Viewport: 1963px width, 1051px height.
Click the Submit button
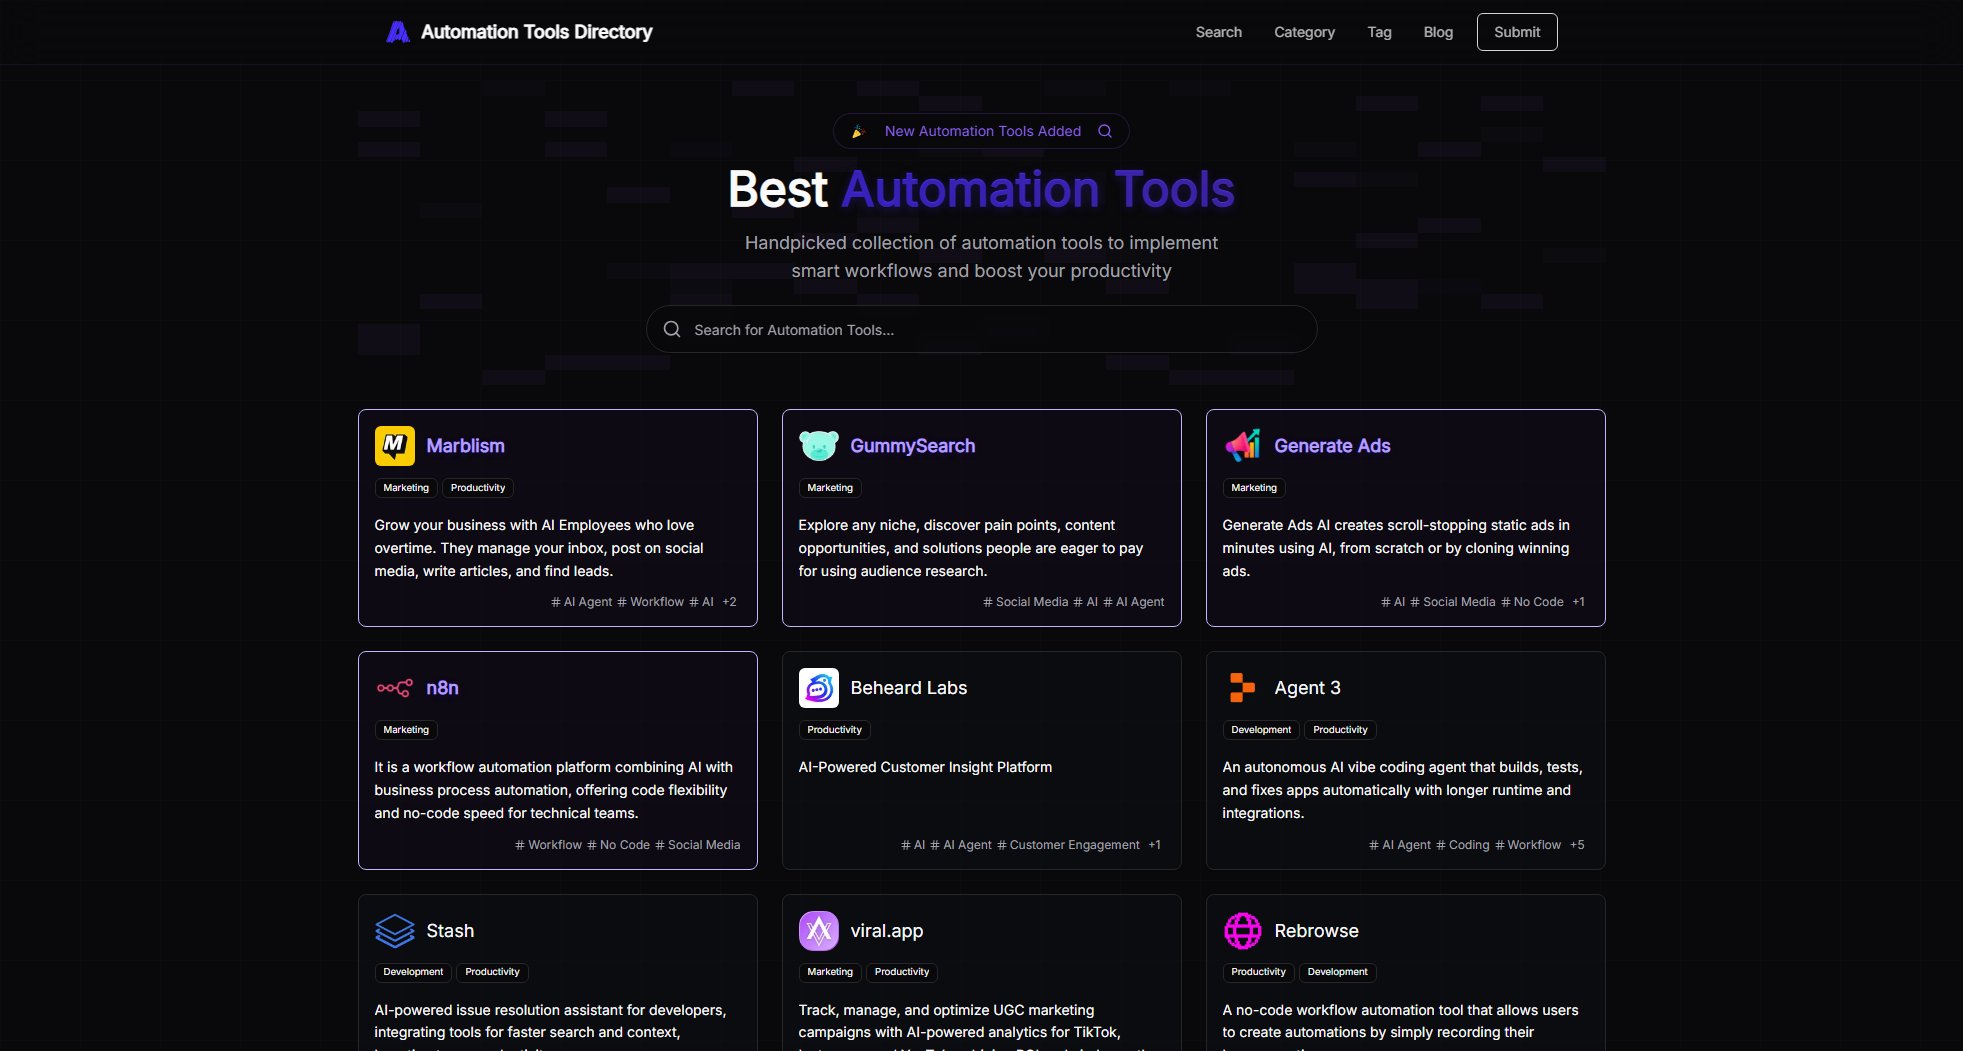click(1517, 32)
